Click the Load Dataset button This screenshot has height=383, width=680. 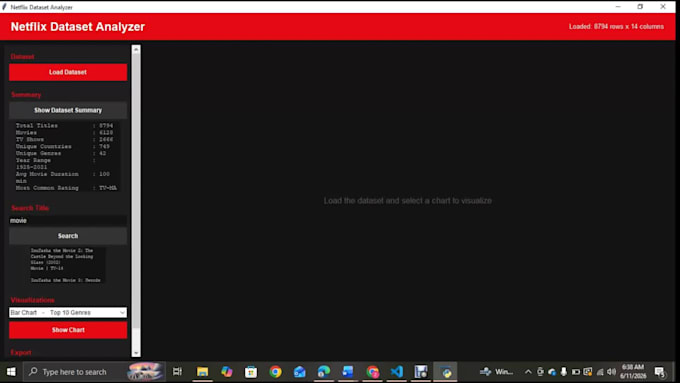point(68,72)
